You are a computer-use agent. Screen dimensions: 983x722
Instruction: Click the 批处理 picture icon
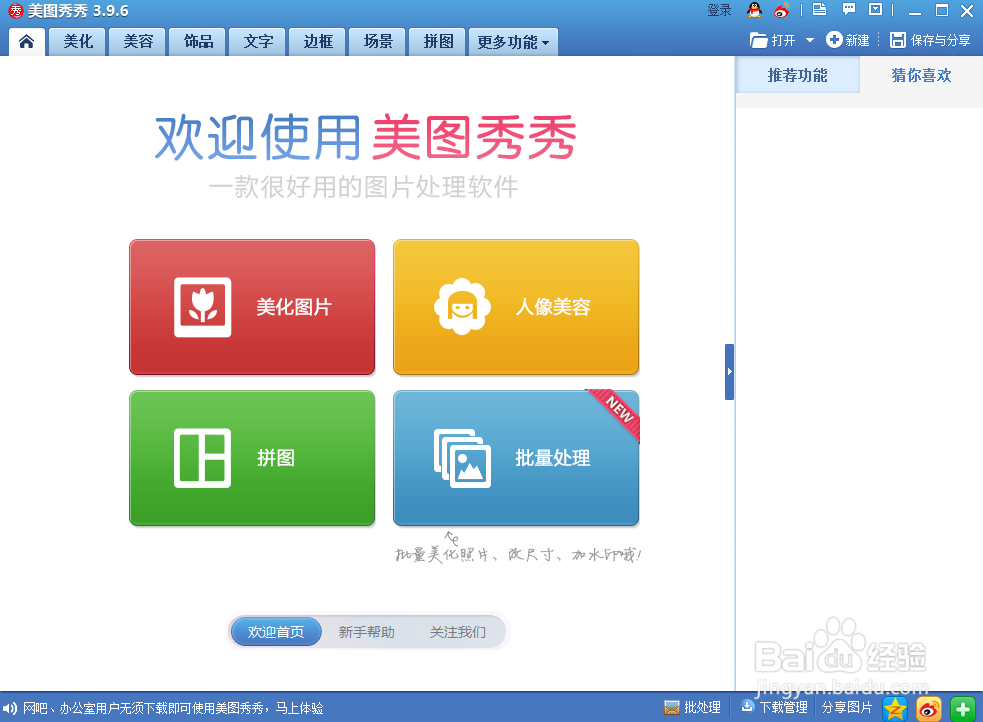(x=671, y=708)
